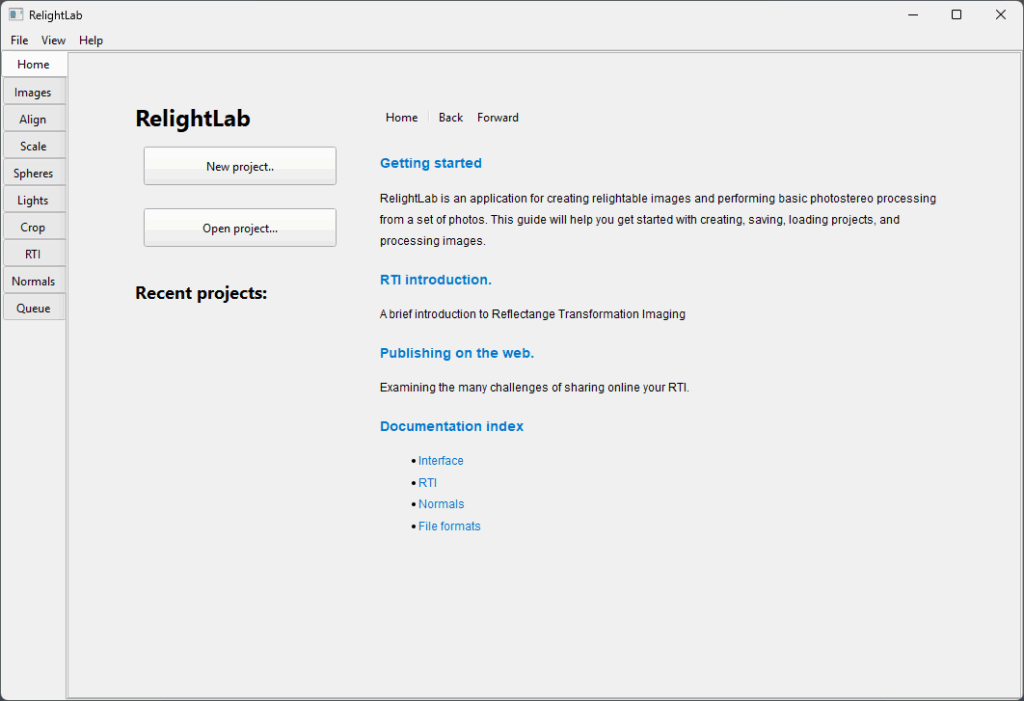Close the RelightLab window

pyautogui.click(x=1000, y=14)
